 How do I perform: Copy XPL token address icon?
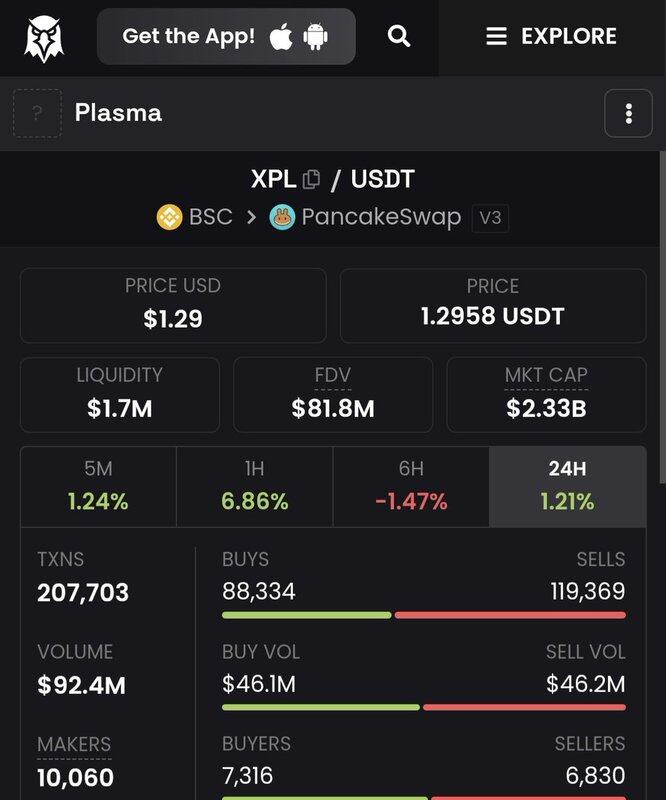tap(311, 179)
